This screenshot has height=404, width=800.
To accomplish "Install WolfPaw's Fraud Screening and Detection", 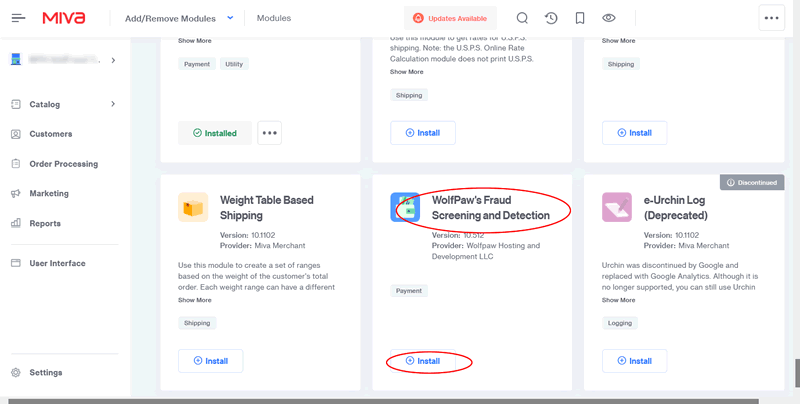I will (x=422, y=360).
